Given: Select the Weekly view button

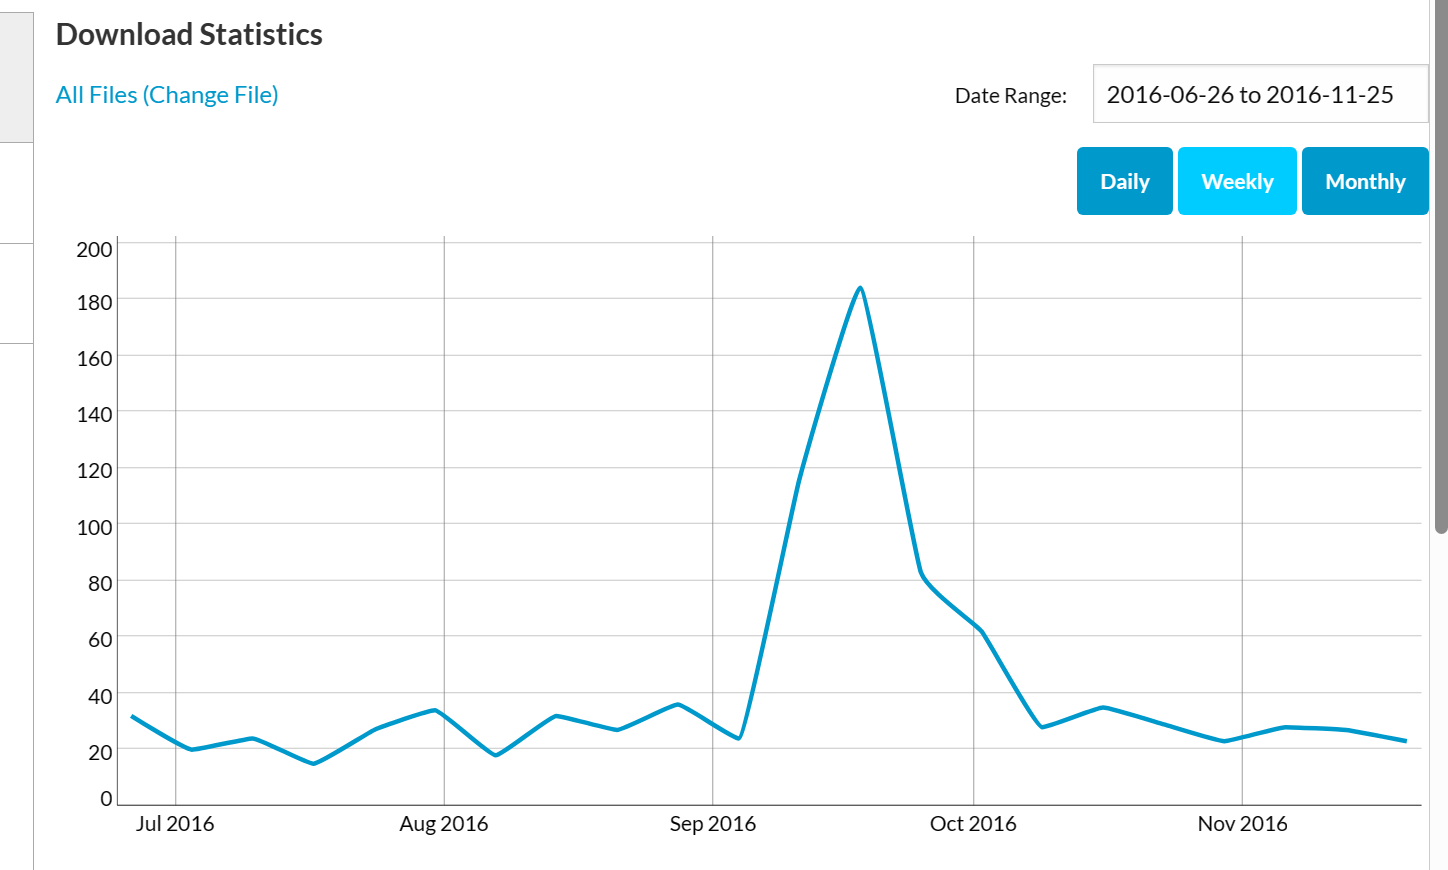Looking at the screenshot, I should (1237, 181).
